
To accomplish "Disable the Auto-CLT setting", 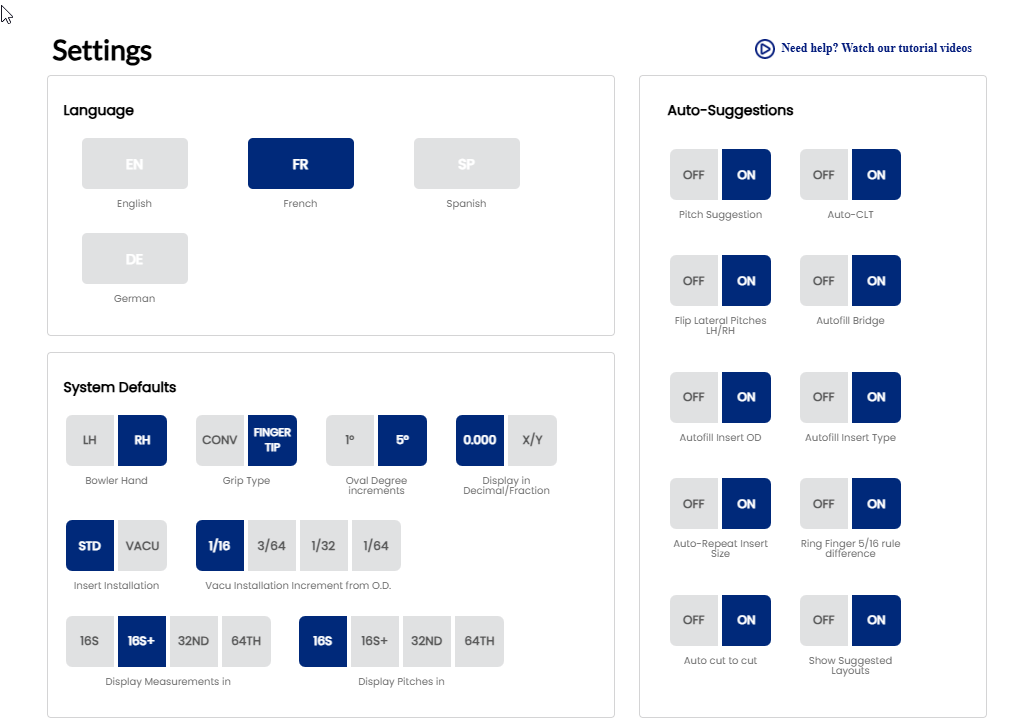I will coord(824,175).
